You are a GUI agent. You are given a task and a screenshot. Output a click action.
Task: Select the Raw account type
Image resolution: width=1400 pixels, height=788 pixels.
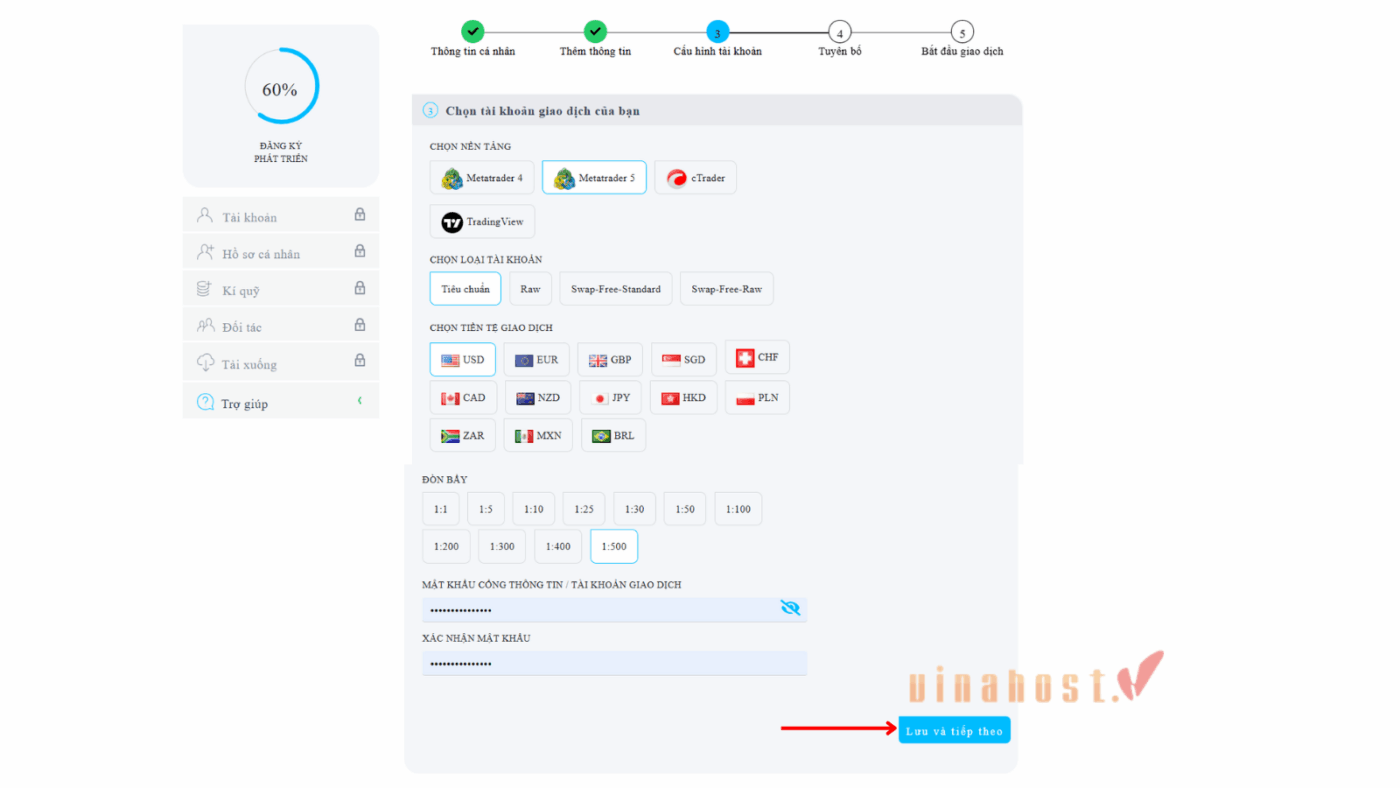pos(530,289)
